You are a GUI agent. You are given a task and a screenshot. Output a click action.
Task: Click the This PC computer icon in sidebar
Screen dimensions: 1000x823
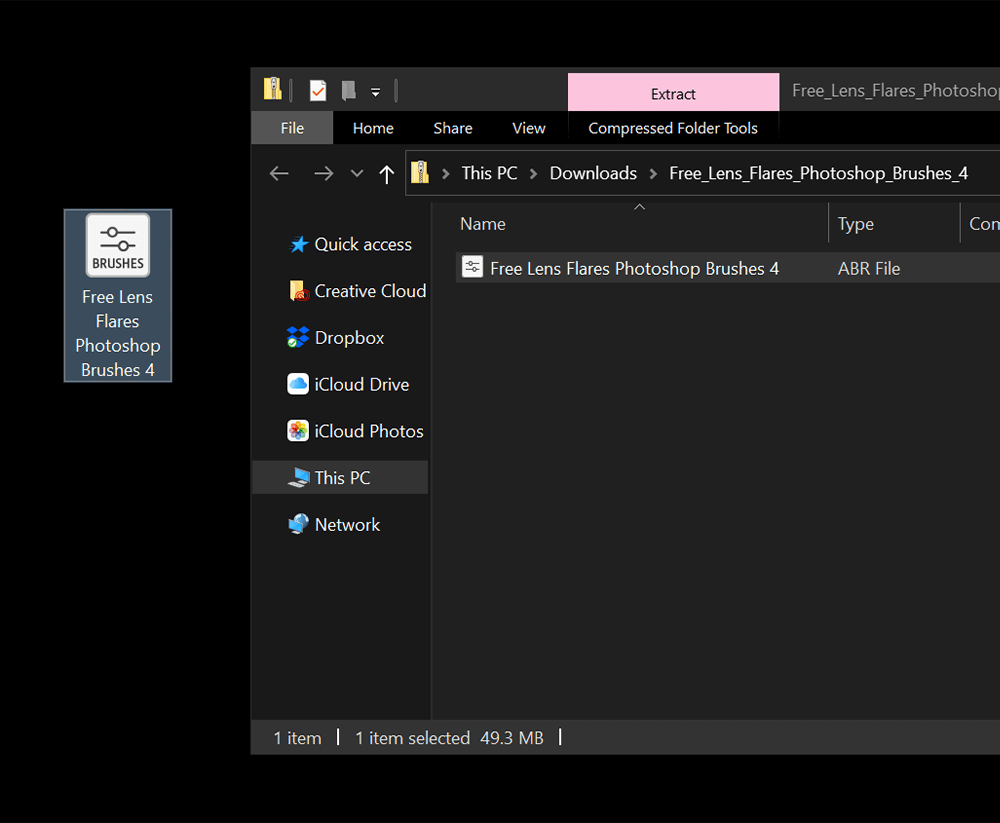298,477
